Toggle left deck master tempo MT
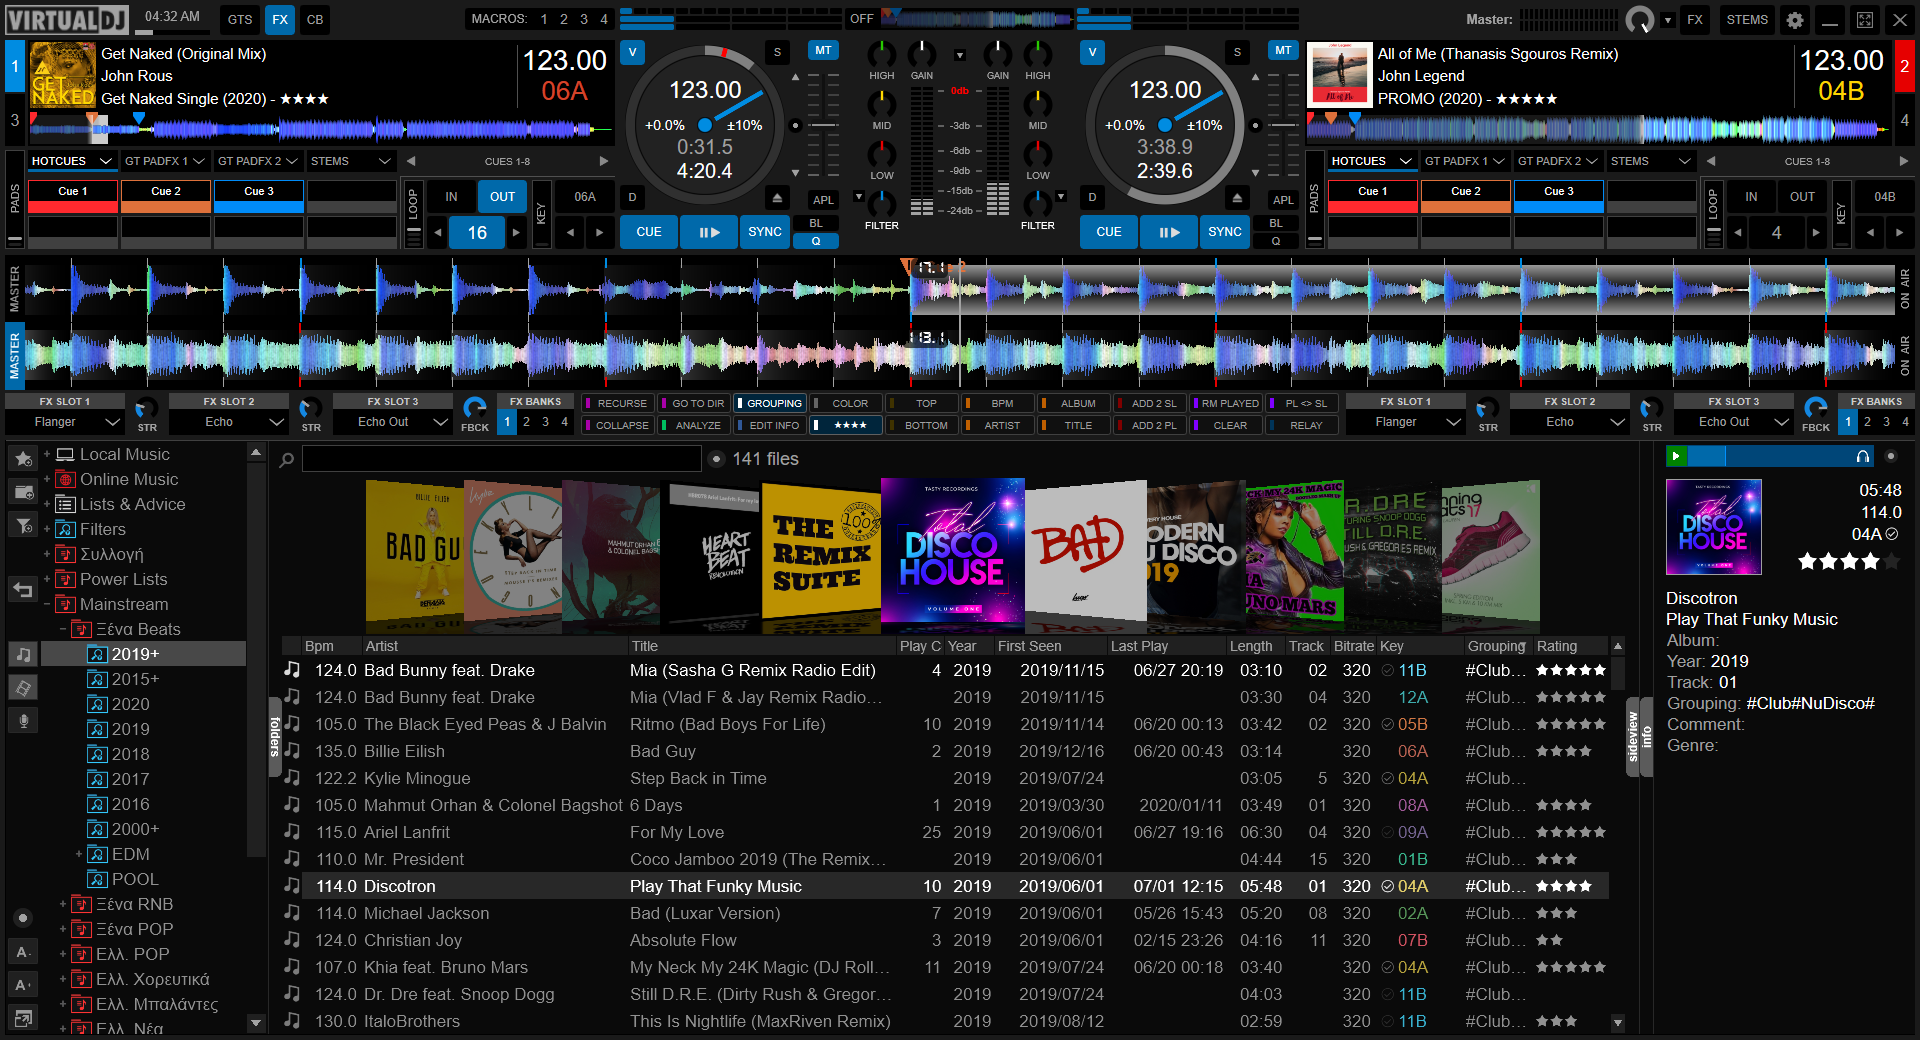 822,51
